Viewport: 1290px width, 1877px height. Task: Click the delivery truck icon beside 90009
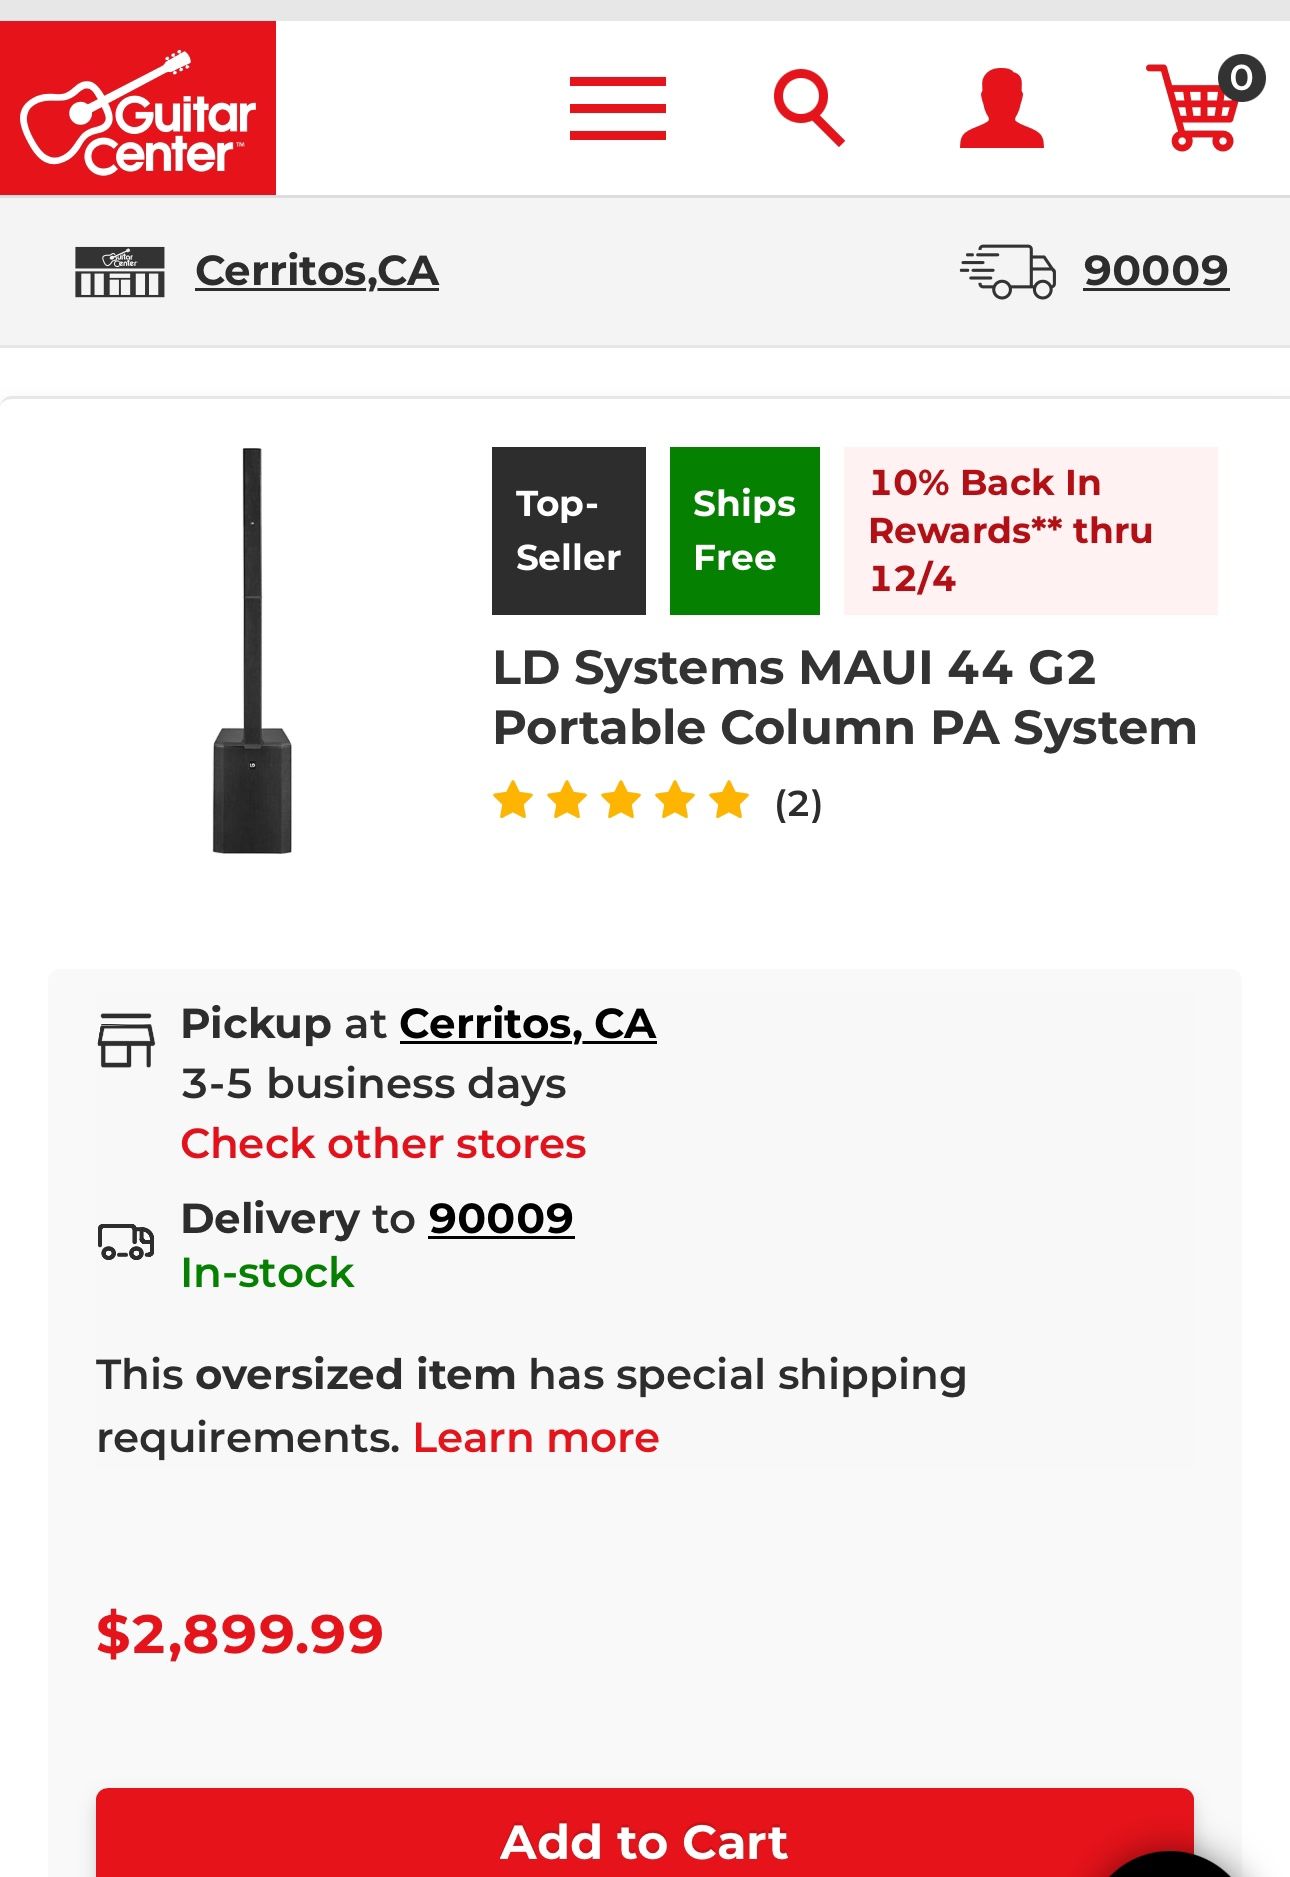pos(1010,270)
